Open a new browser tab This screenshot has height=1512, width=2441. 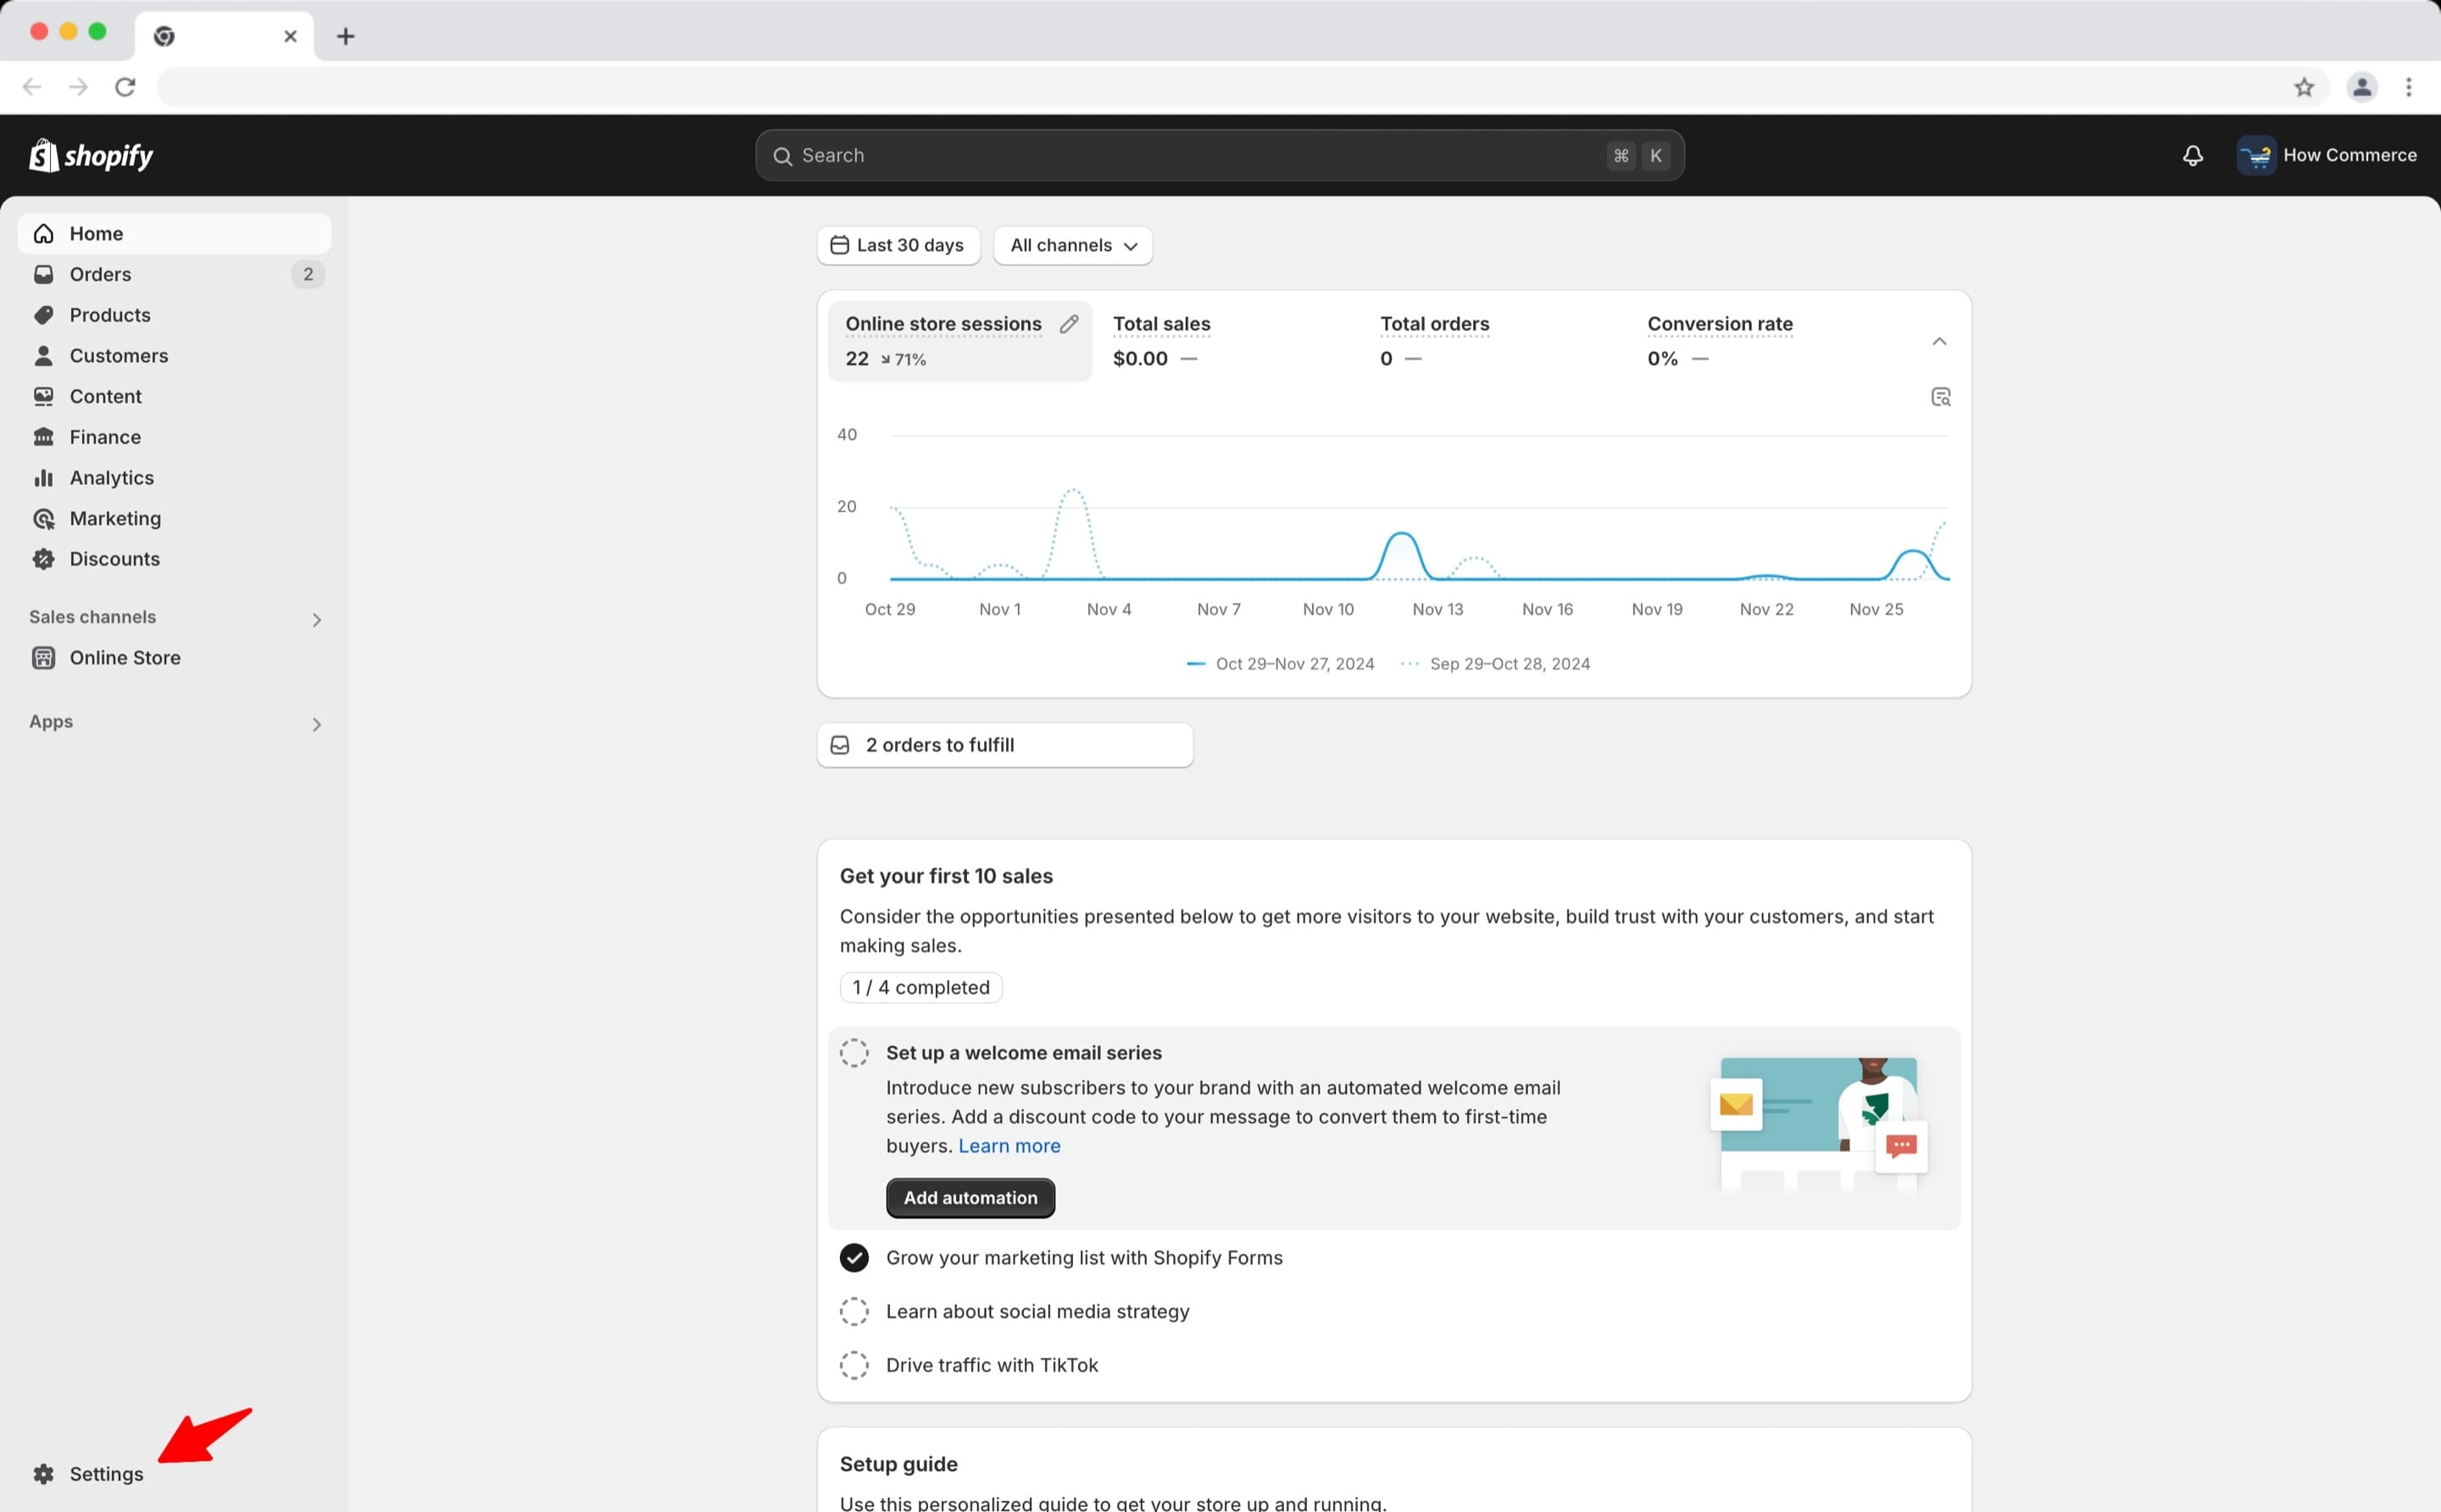click(346, 37)
